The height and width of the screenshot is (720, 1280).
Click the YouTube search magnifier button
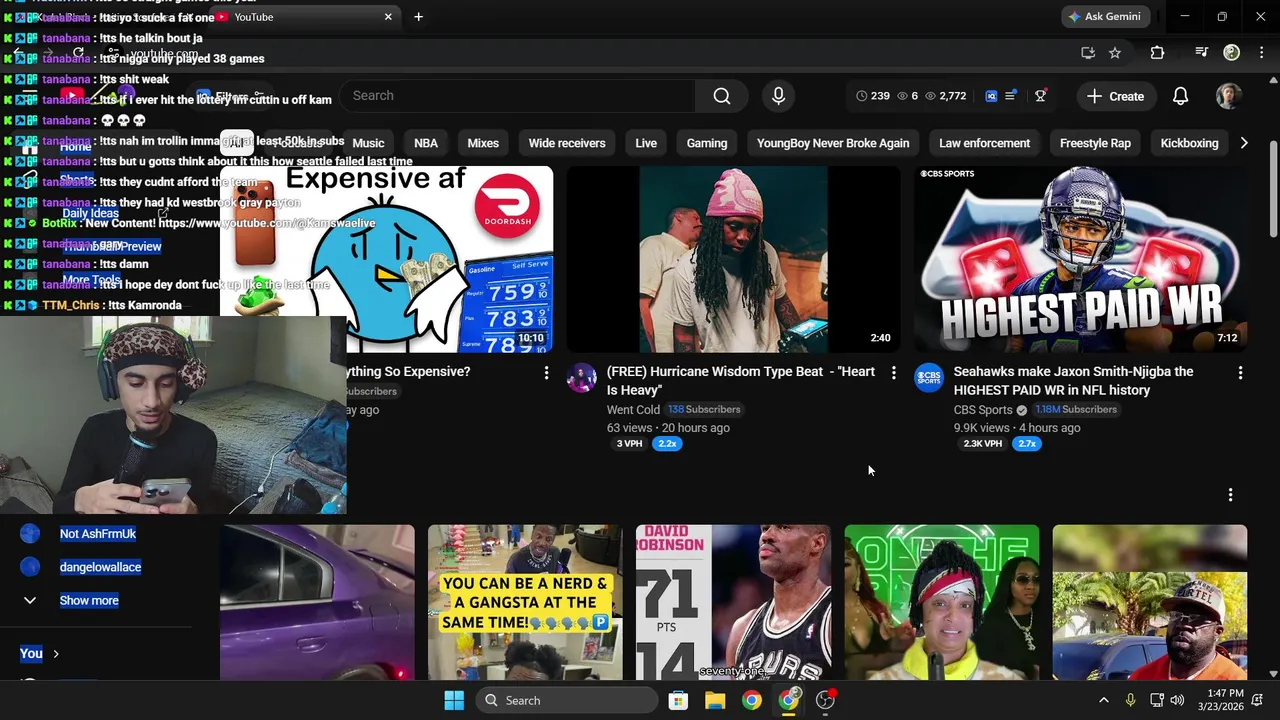tap(722, 96)
